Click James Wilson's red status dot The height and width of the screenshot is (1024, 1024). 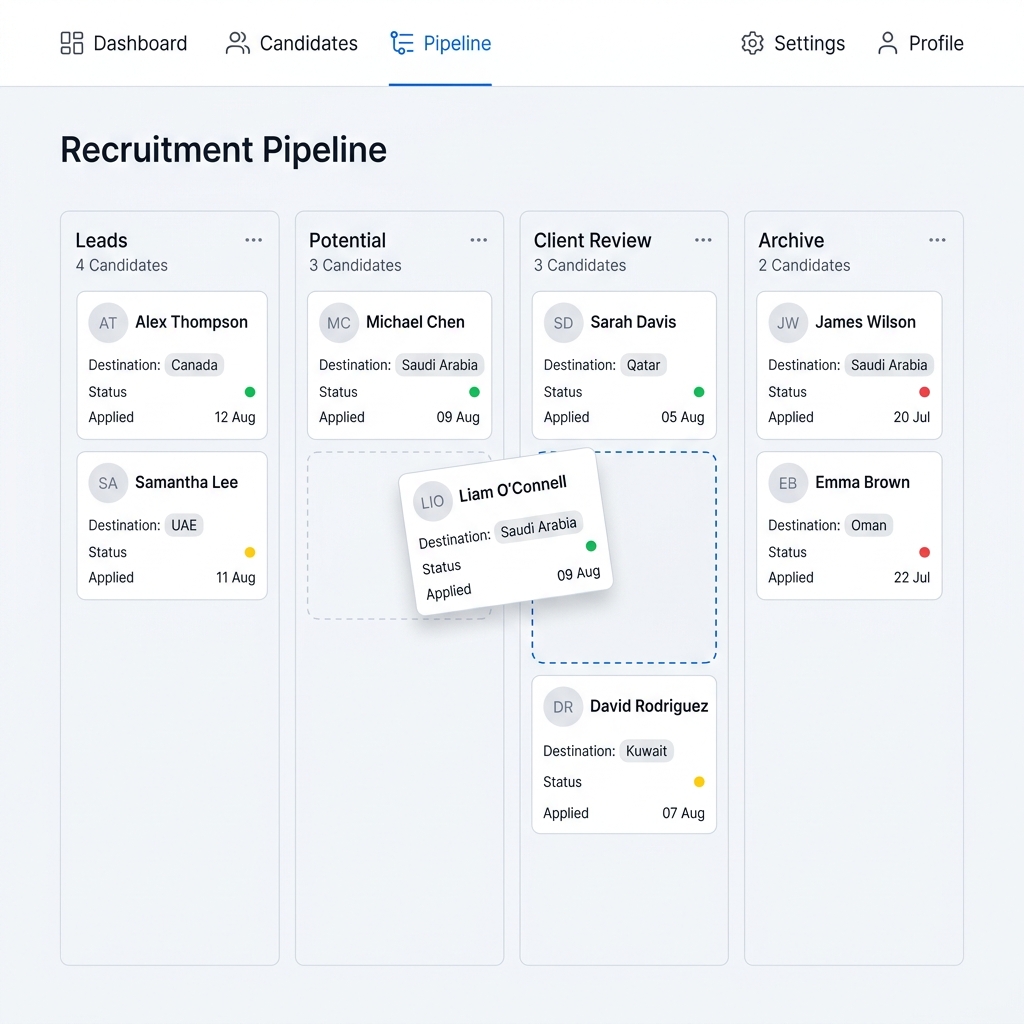point(924,392)
